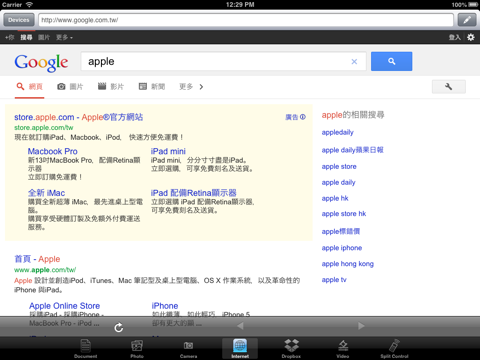Open store.apple.com ad headline link
480x360 pixels.
78,117
